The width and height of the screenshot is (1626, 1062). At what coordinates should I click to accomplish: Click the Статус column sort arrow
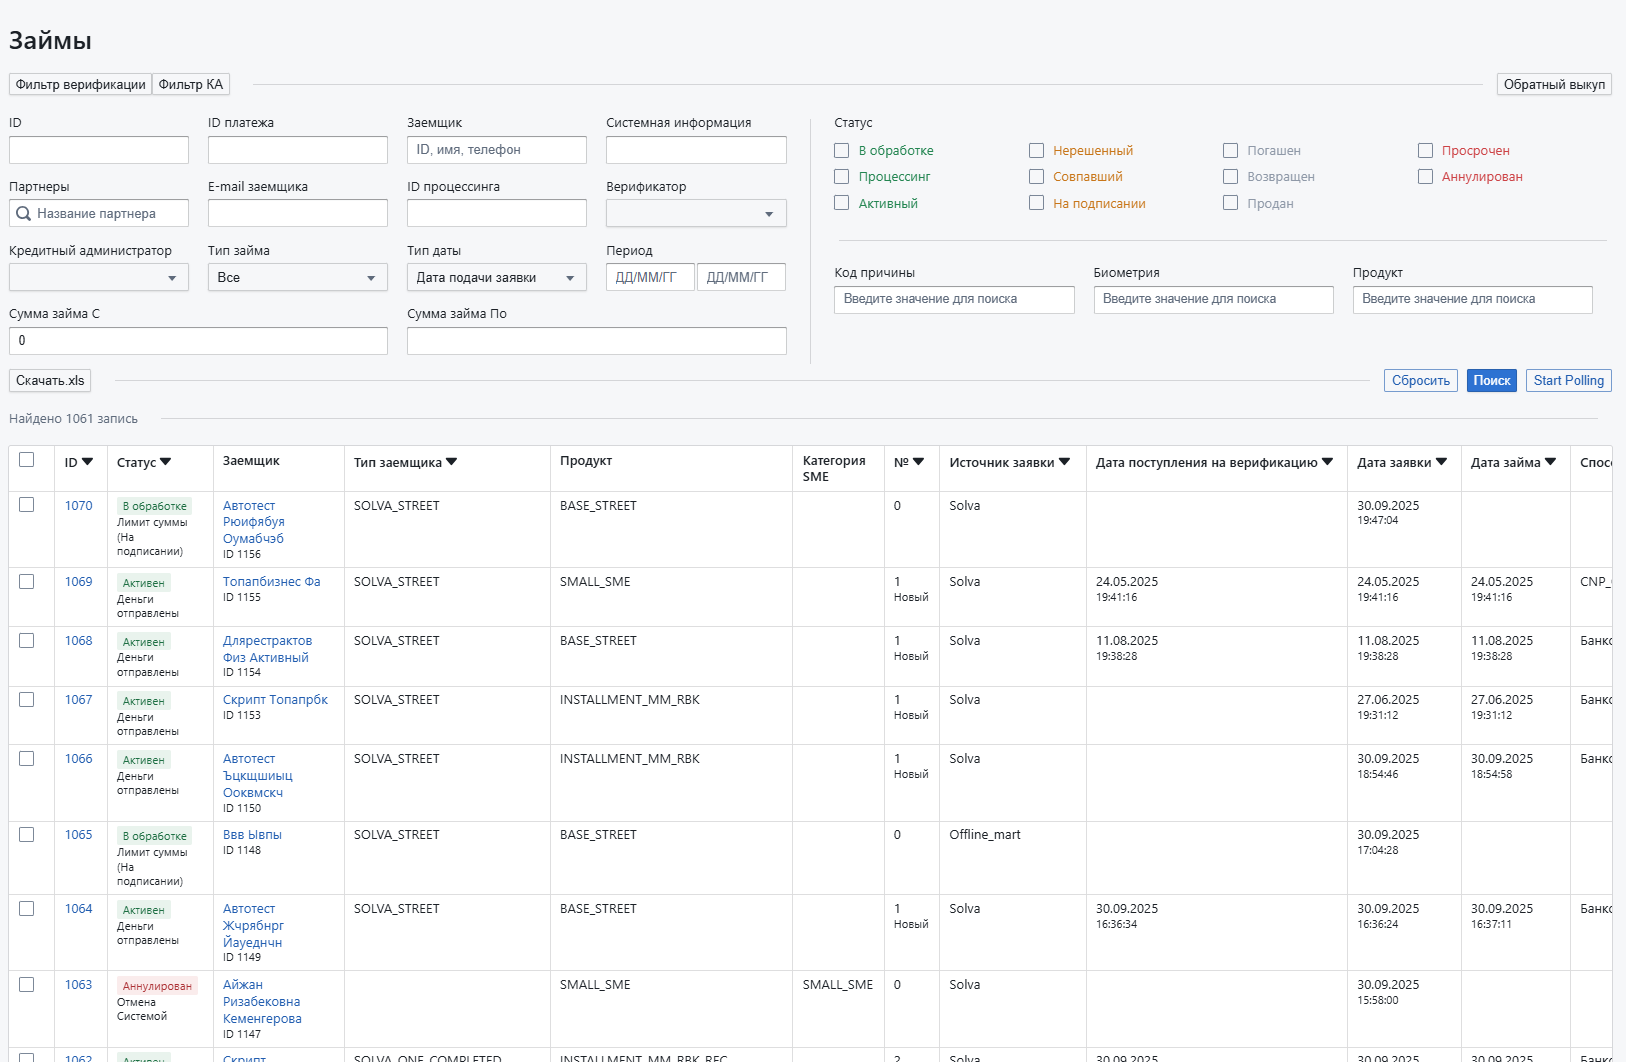pos(166,462)
